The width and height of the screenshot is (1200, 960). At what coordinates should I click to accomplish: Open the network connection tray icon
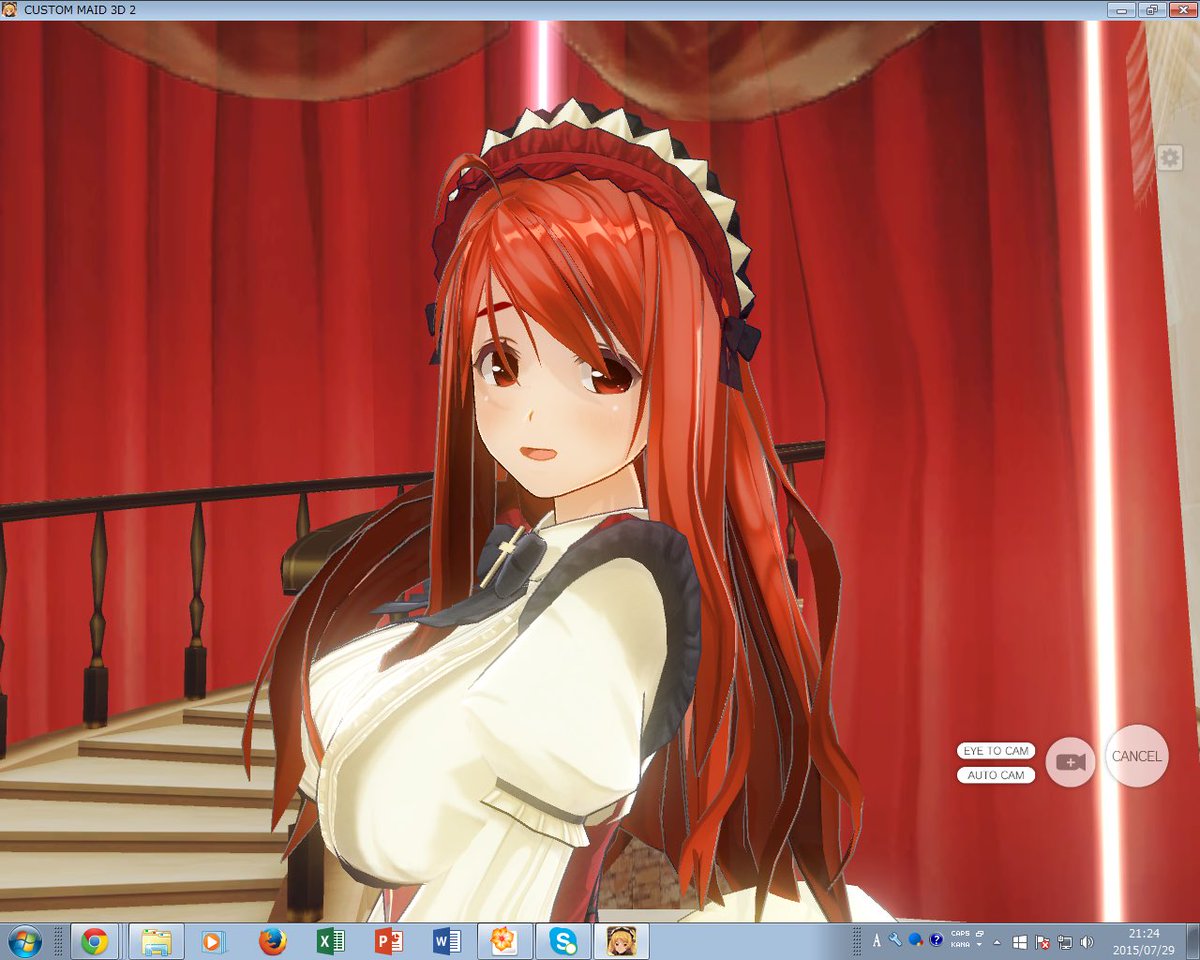(1065, 942)
